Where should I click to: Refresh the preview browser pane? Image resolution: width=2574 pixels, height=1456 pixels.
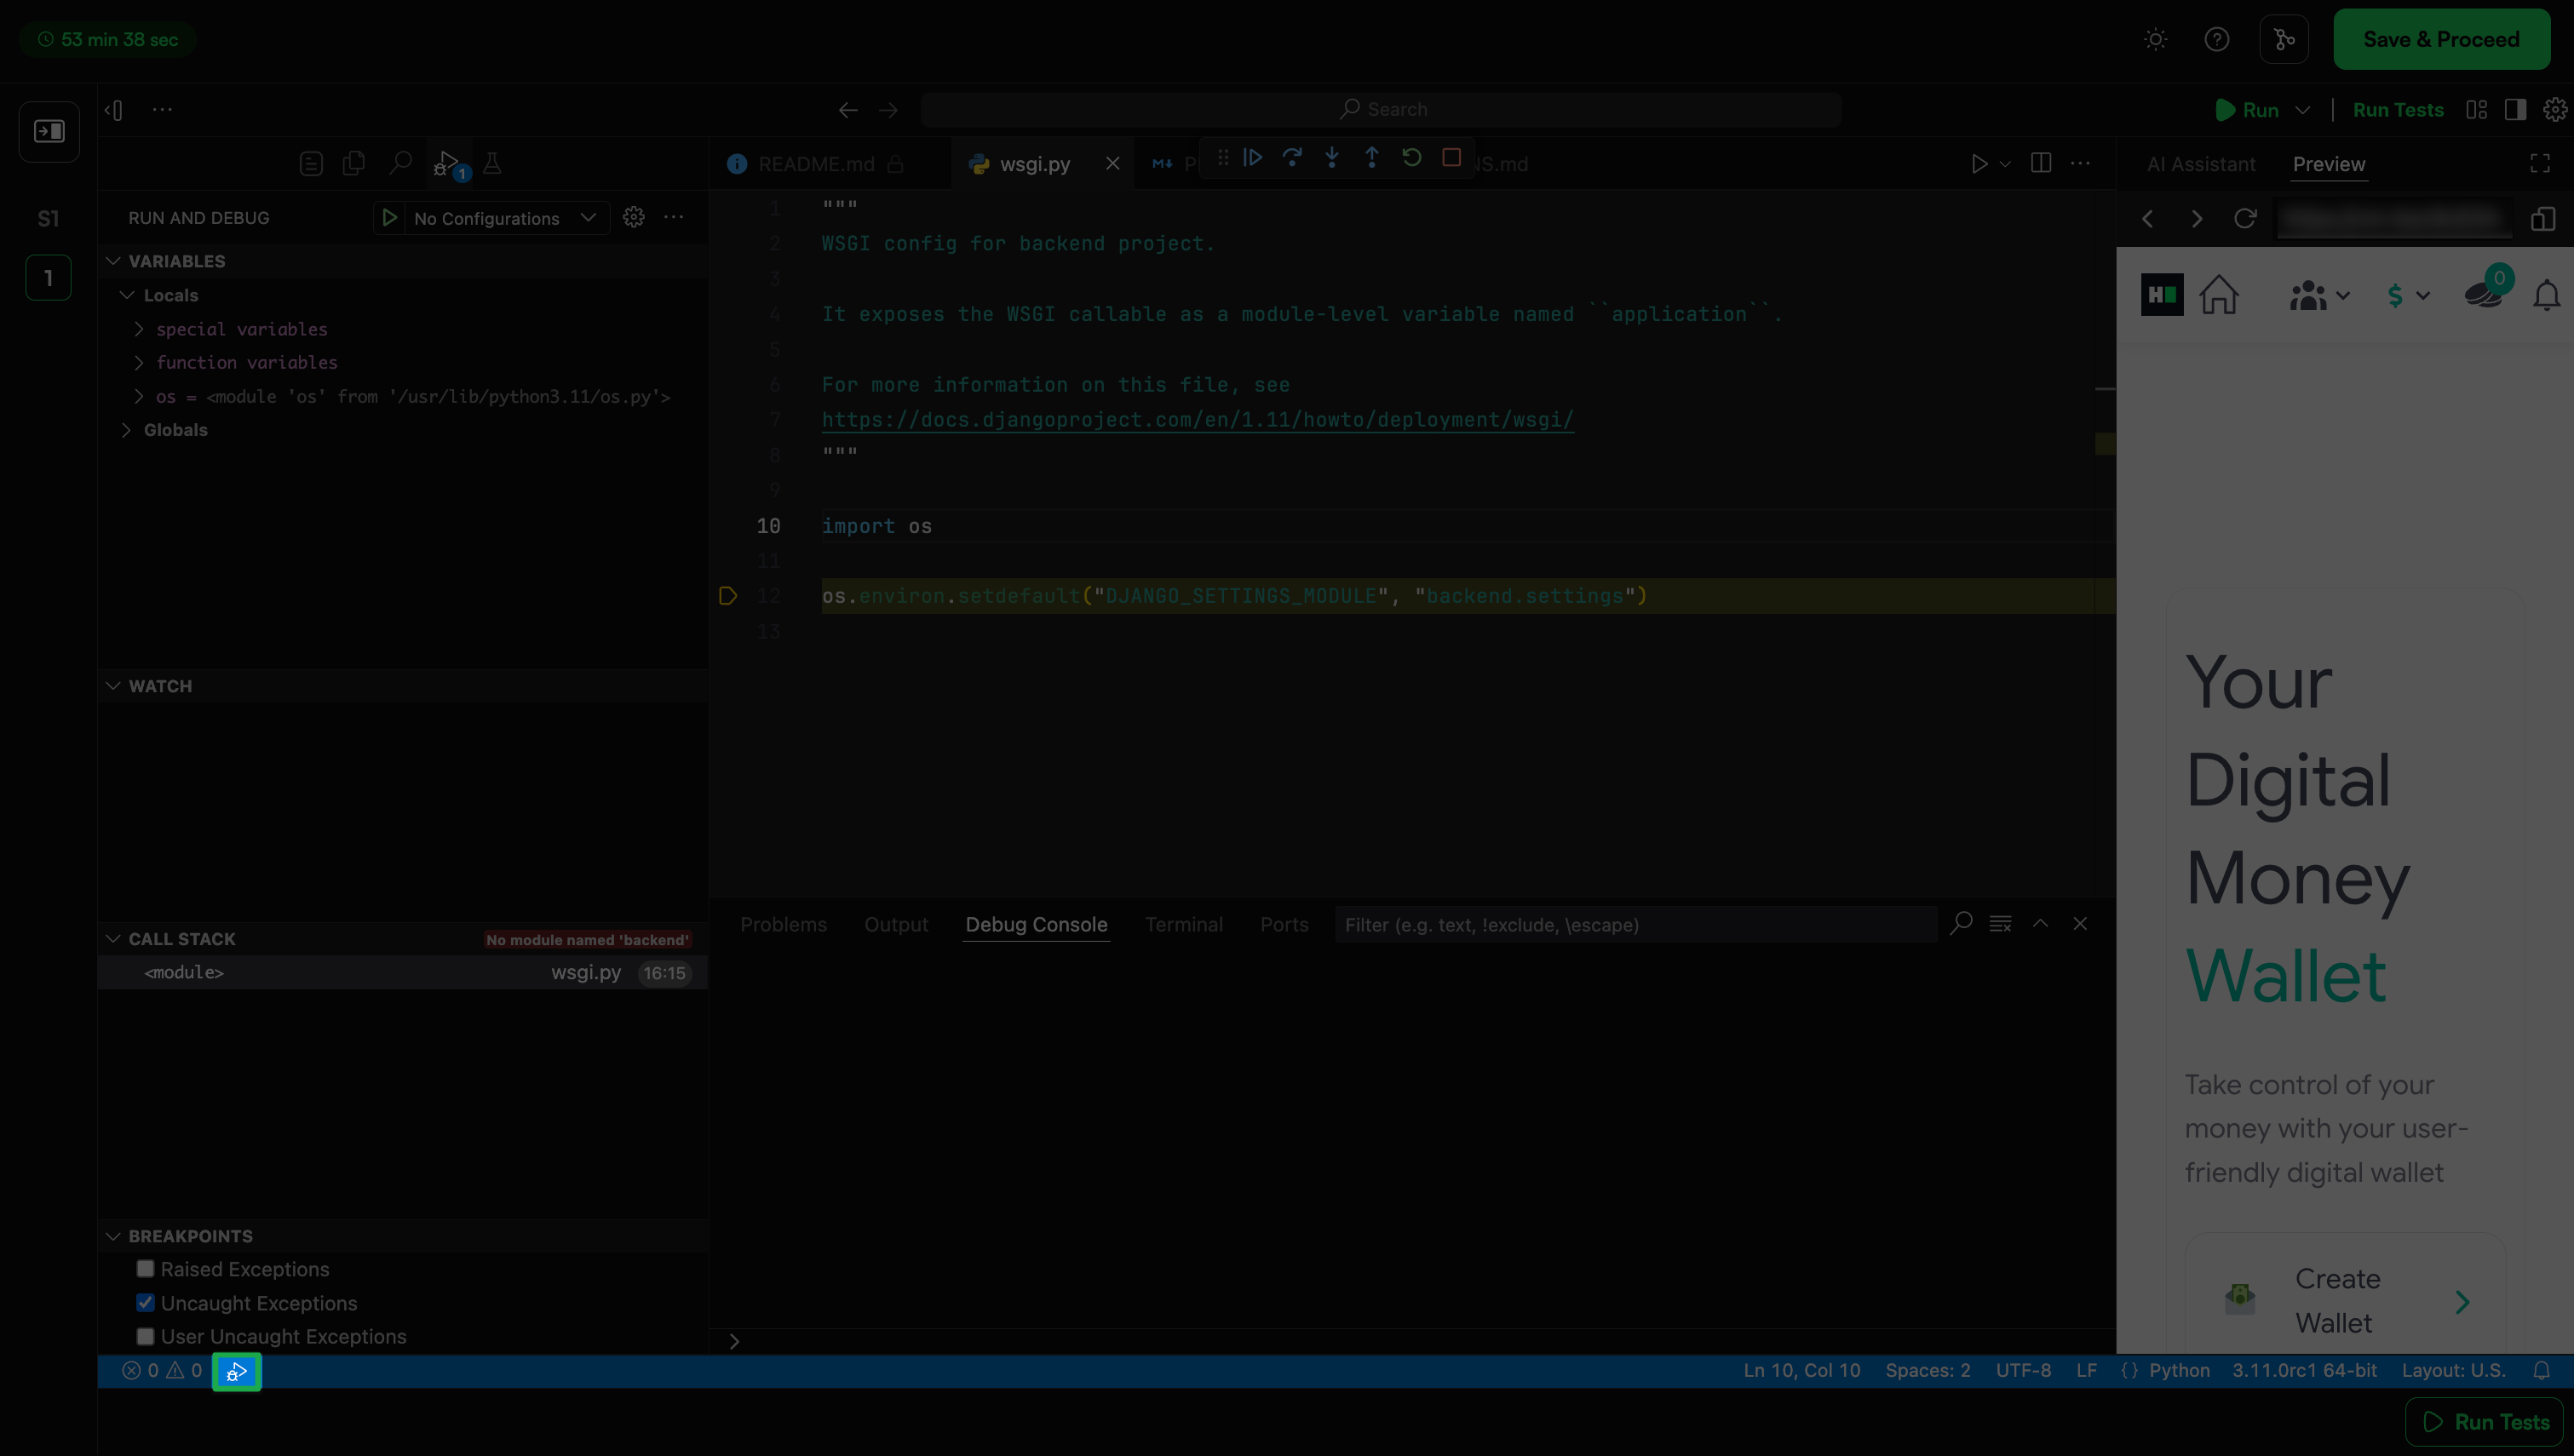(2245, 219)
